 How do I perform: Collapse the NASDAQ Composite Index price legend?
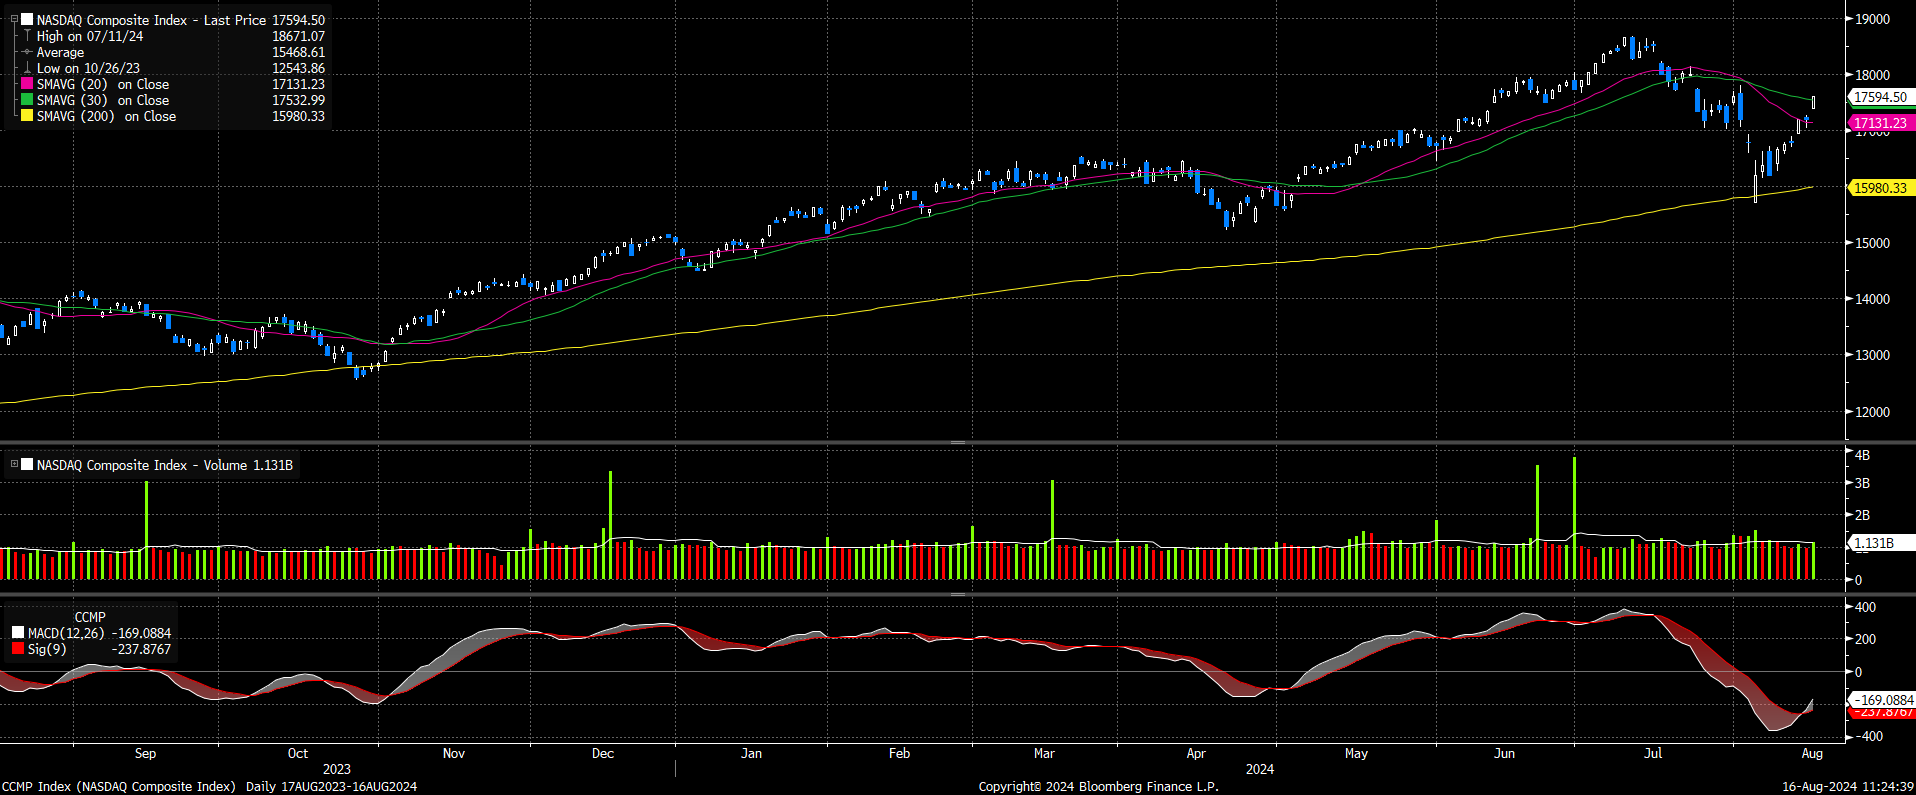14,19
